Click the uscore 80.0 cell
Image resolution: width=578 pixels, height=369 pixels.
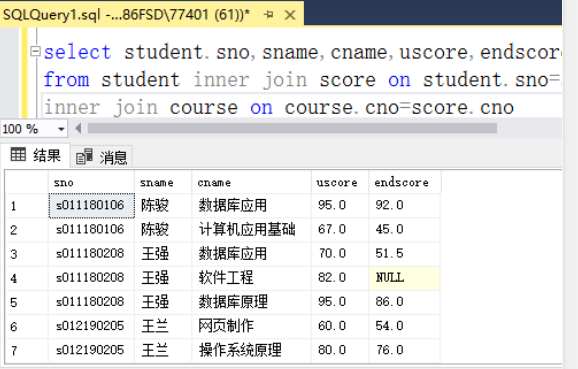click(340, 351)
